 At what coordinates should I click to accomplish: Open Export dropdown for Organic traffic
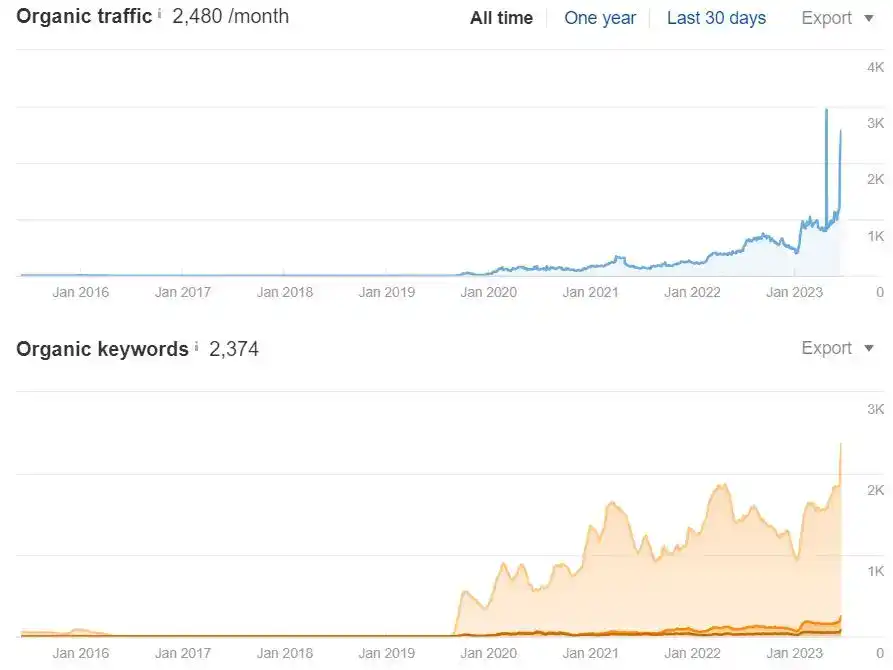[837, 18]
